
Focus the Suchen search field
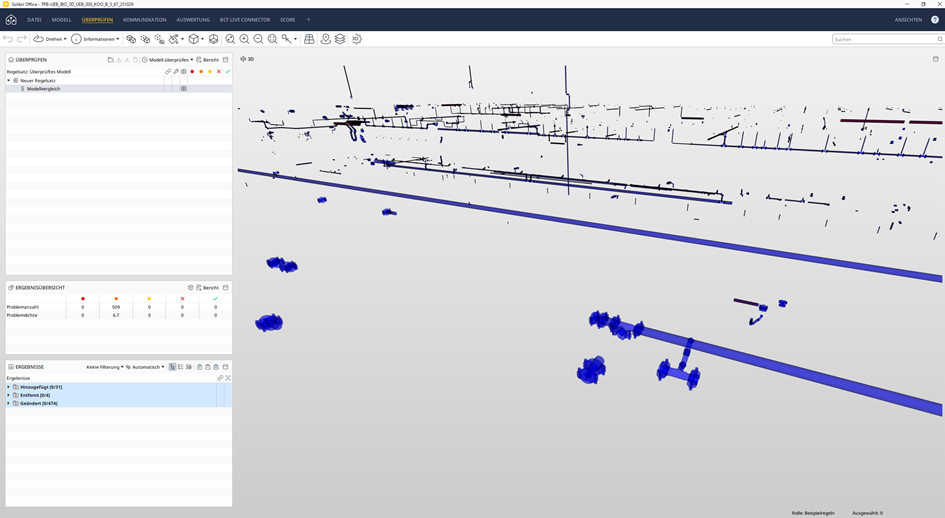pyautogui.click(x=887, y=39)
